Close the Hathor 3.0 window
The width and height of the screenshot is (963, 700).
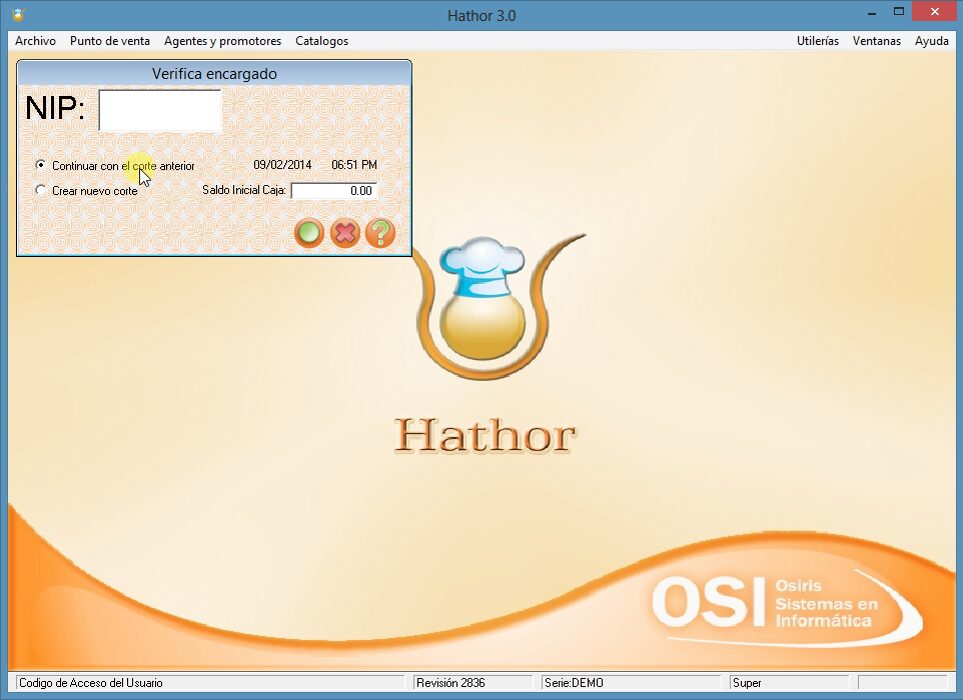(934, 12)
